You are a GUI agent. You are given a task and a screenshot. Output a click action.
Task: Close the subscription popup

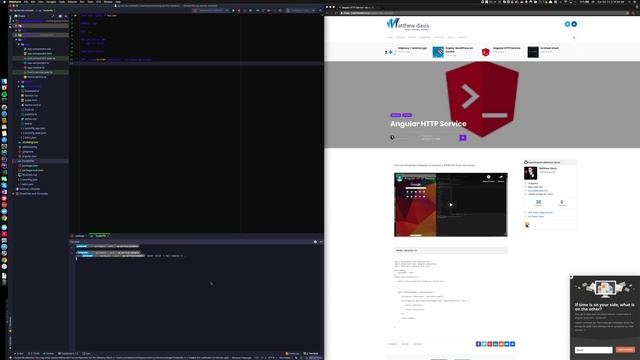571,277
